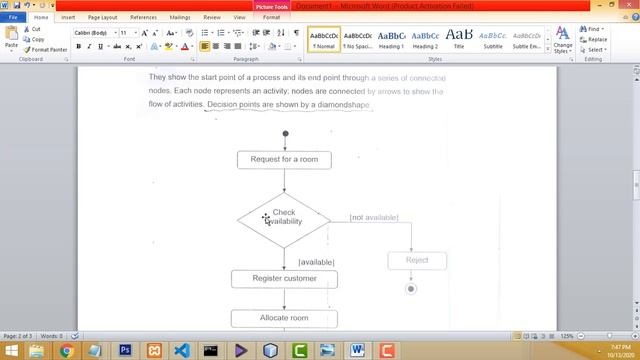Image resolution: width=640 pixels, height=360 pixels.
Task: Toggle Underline formatting
Action: tap(100, 47)
